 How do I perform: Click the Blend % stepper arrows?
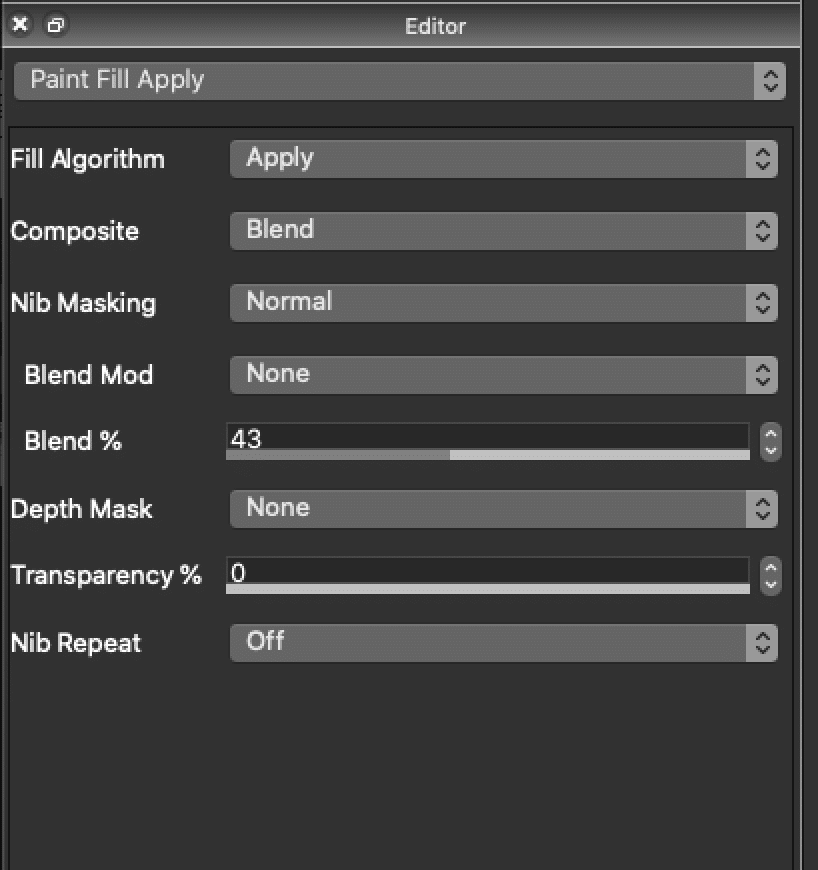point(769,442)
